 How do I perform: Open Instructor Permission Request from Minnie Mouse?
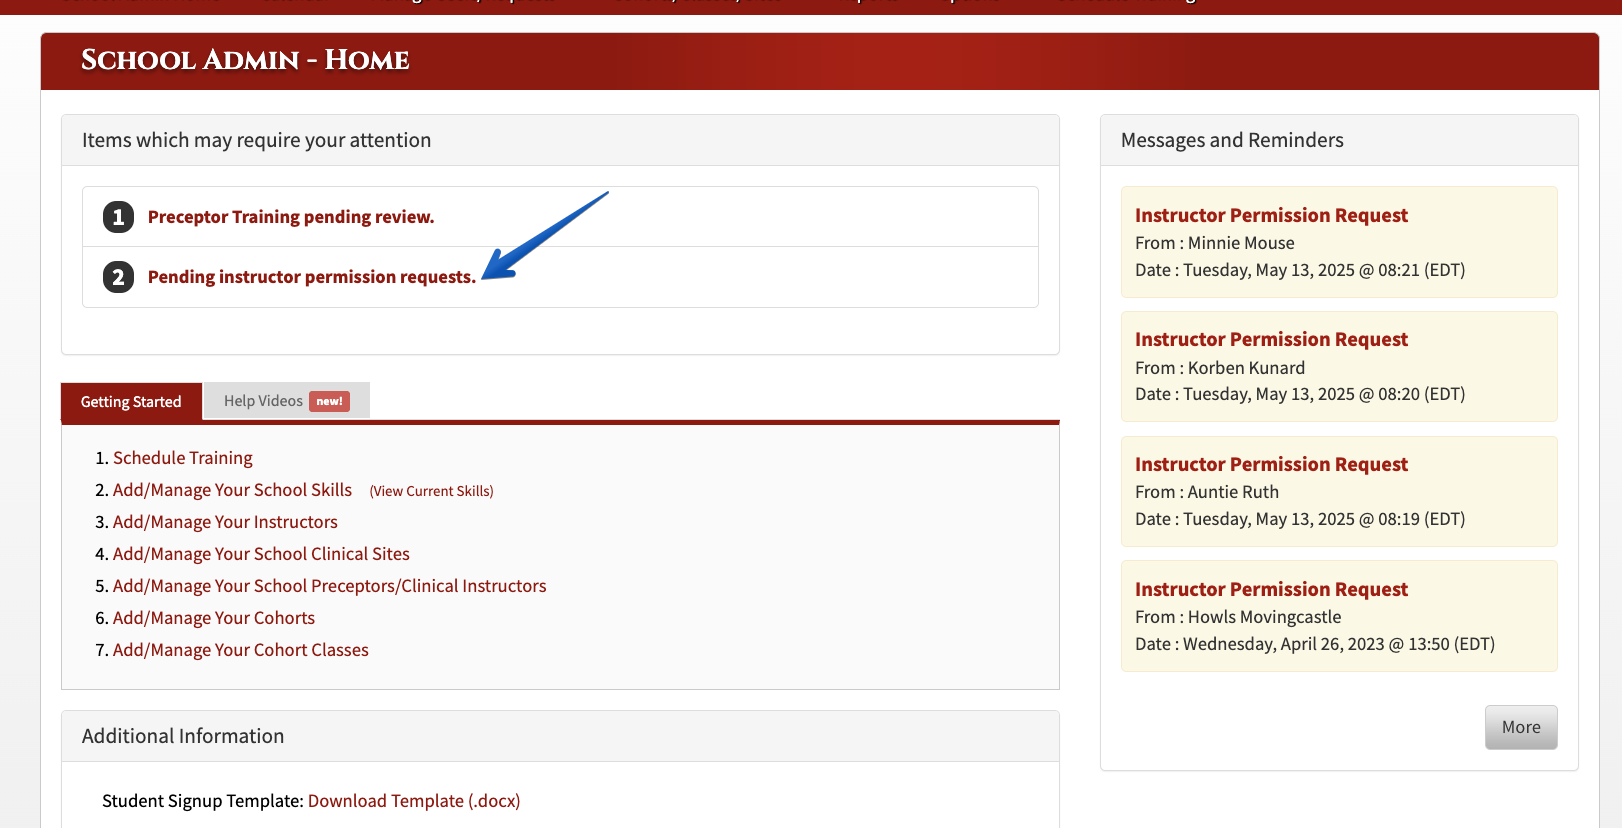click(1271, 215)
